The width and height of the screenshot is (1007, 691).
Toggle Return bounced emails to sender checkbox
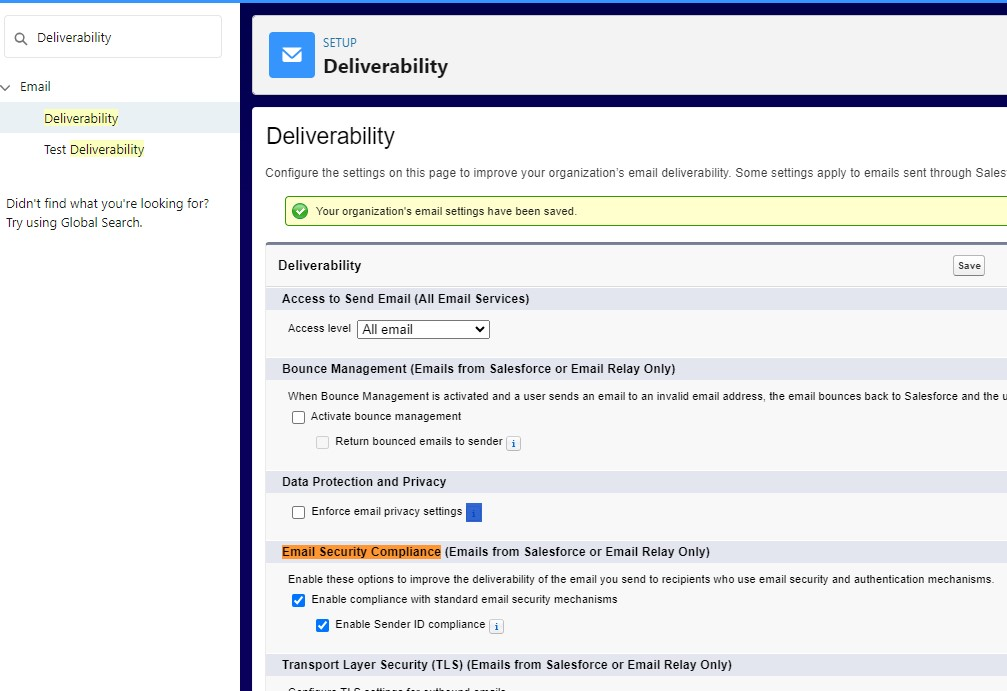pos(322,442)
